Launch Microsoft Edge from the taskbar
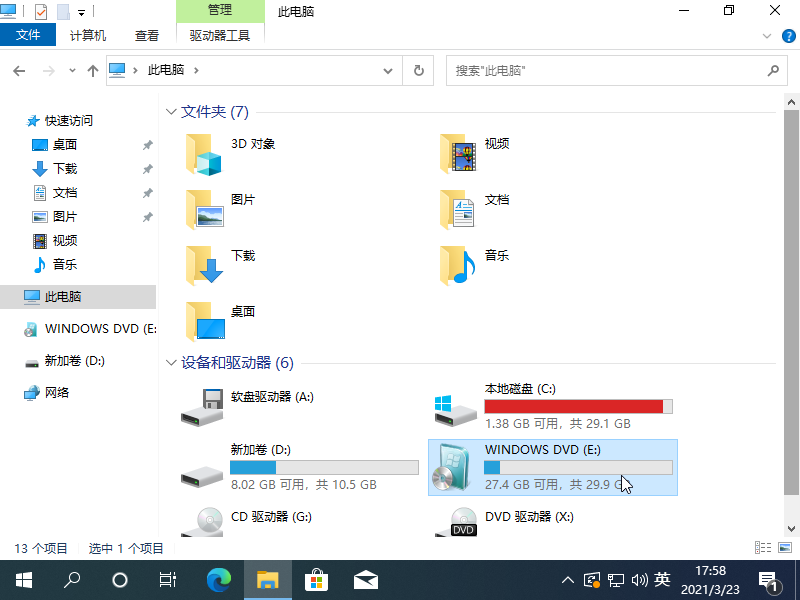Image resolution: width=800 pixels, height=600 pixels. coord(219,580)
